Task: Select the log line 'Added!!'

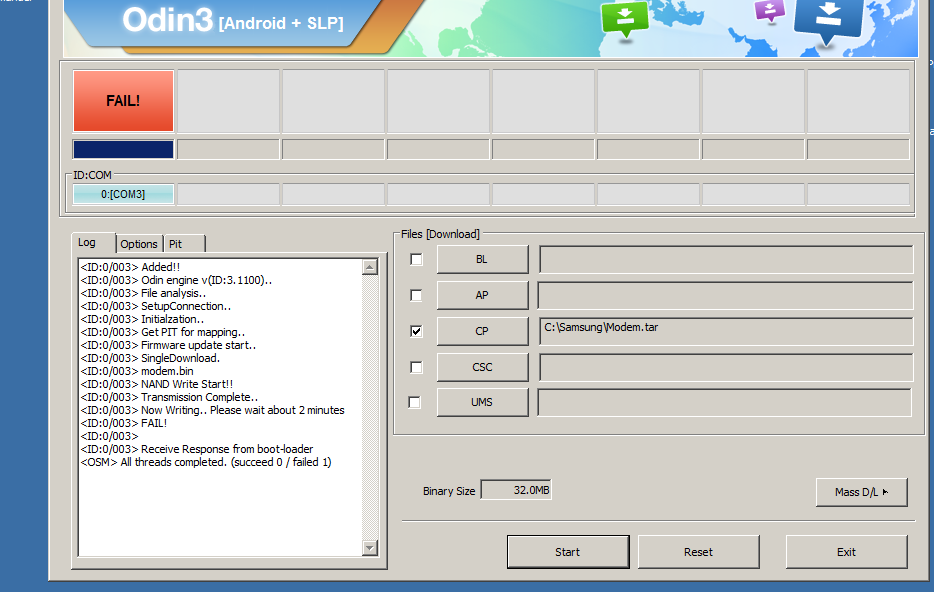Action: tap(130, 267)
